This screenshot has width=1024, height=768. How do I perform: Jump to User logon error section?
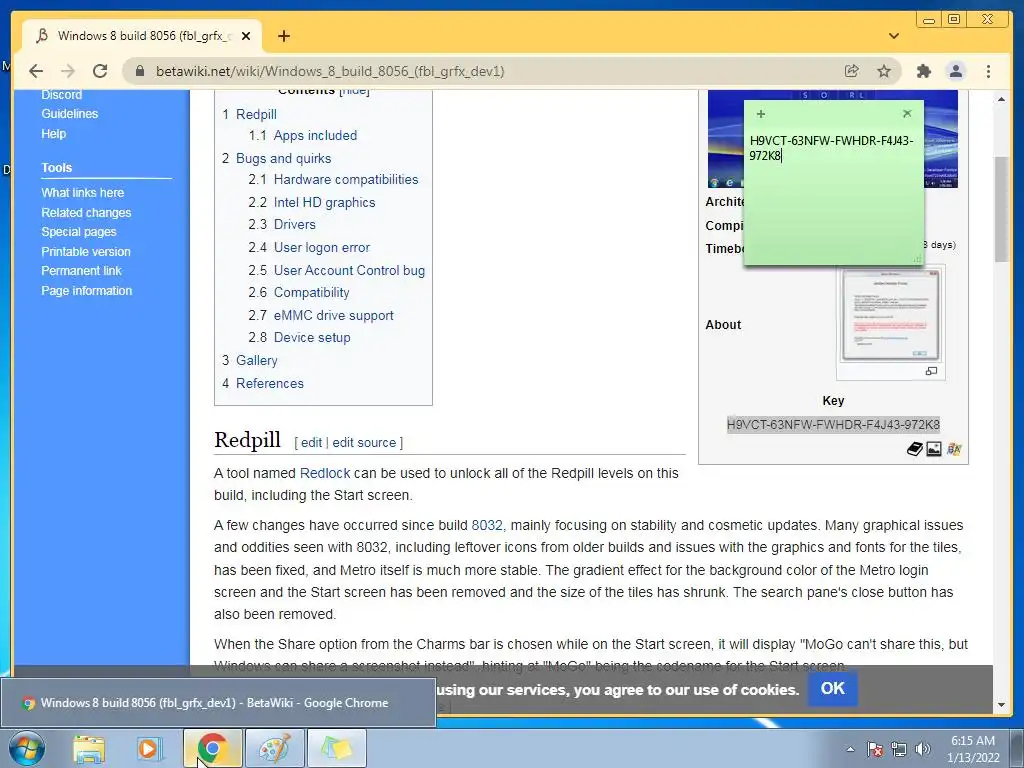[321, 247]
